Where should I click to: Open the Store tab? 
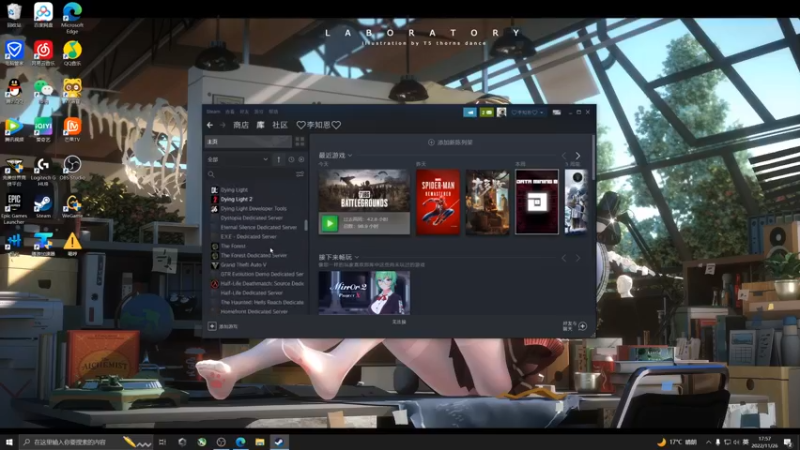pyautogui.click(x=241, y=125)
